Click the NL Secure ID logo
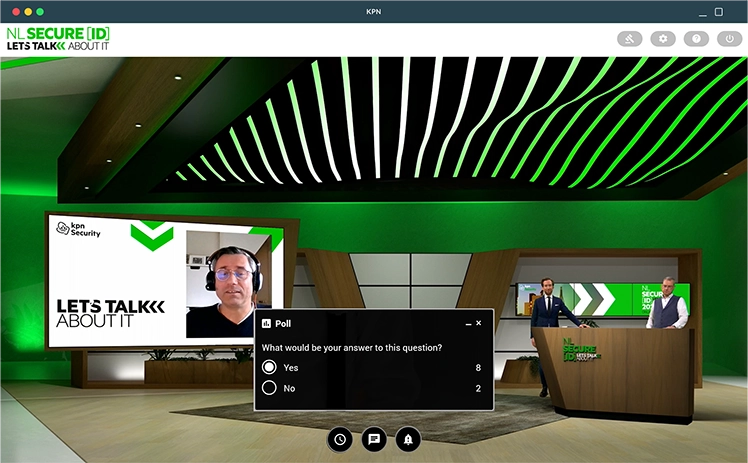The width and height of the screenshot is (748, 463). (58, 39)
